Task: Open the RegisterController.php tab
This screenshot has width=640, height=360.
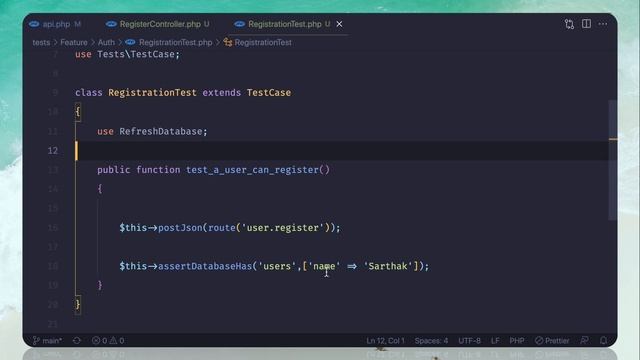Action: 158,24
